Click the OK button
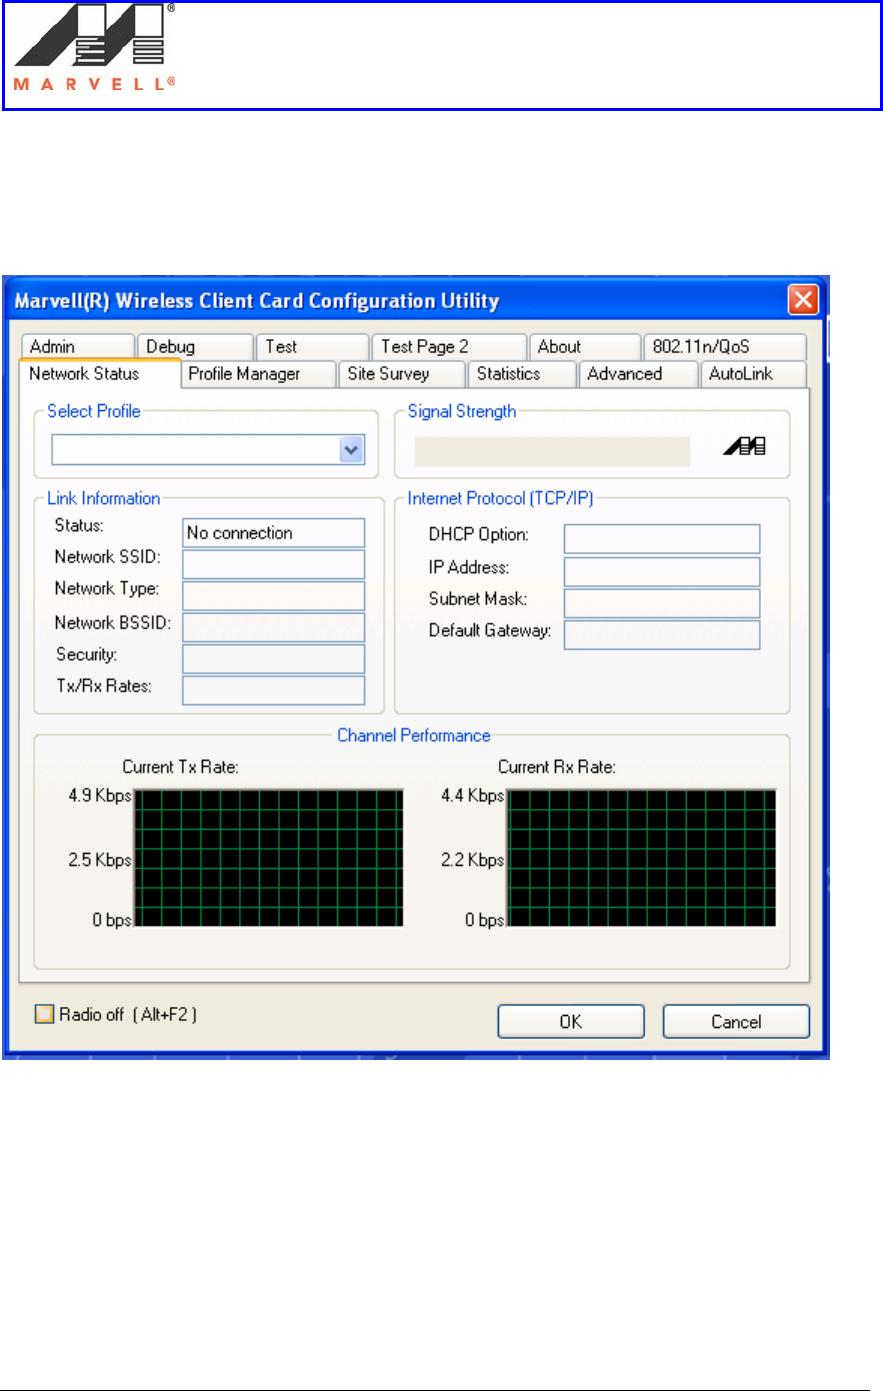The width and height of the screenshot is (883, 1391). click(x=571, y=1021)
